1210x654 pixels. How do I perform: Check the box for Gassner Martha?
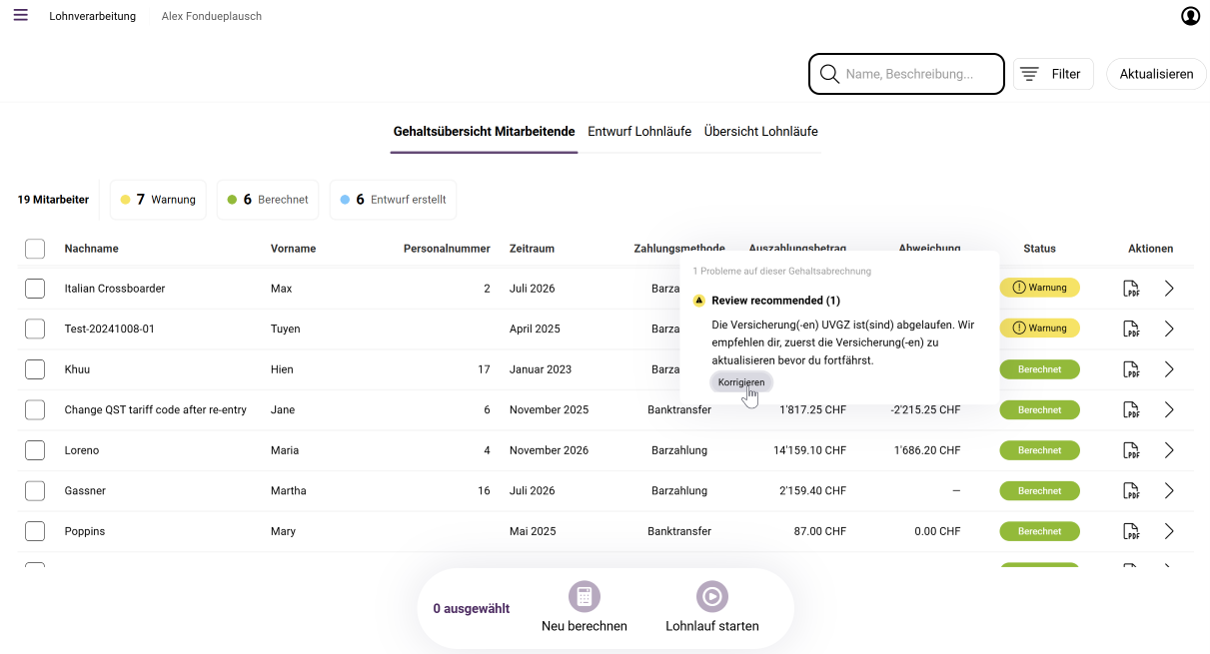click(x=35, y=491)
